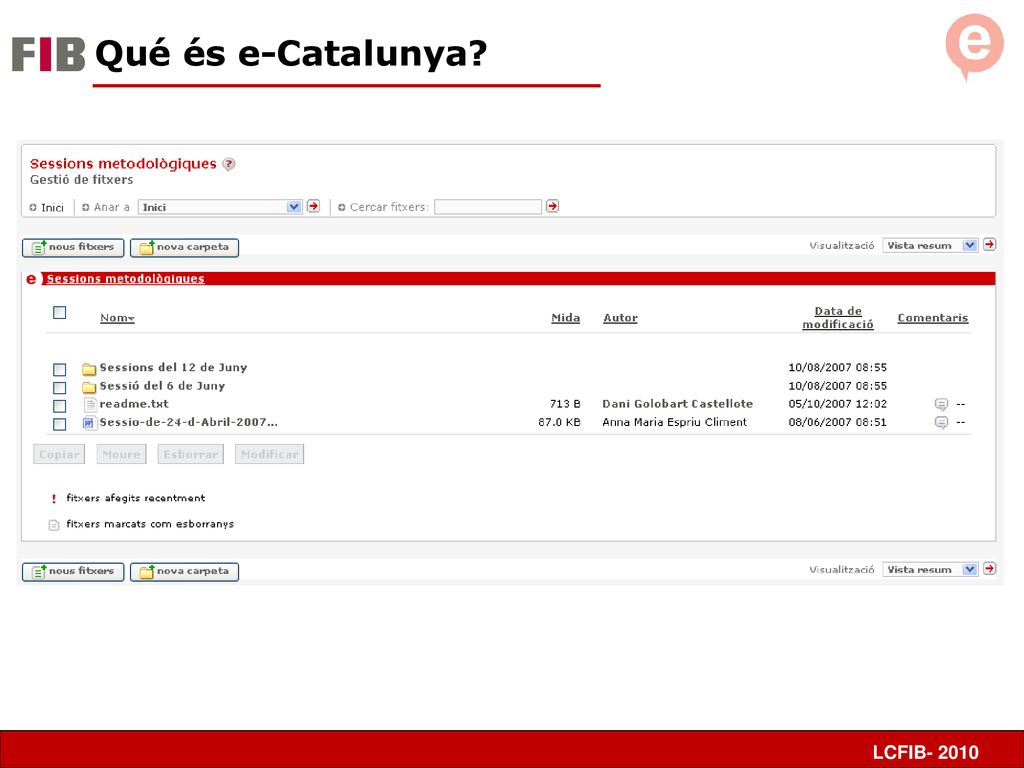Click top nous fitxers button
Screen dimensions: 1024x768
73,248
